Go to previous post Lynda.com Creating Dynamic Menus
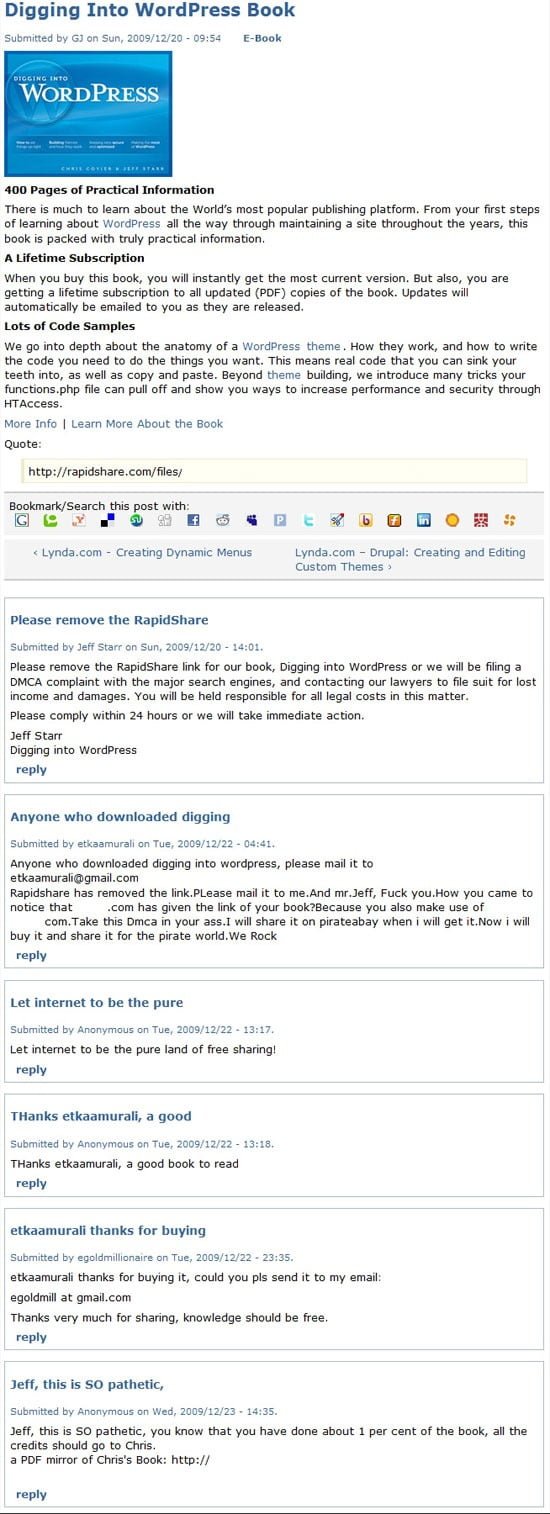Image resolution: width=550 pixels, height=1514 pixels. 142,552
